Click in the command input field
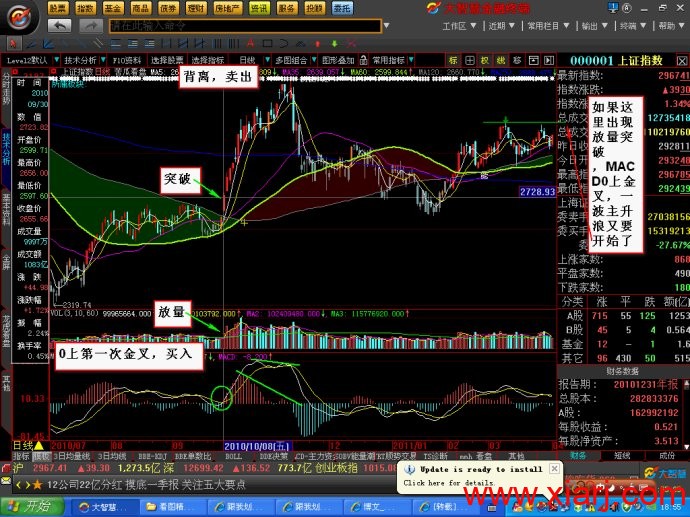 [x=245, y=26]
